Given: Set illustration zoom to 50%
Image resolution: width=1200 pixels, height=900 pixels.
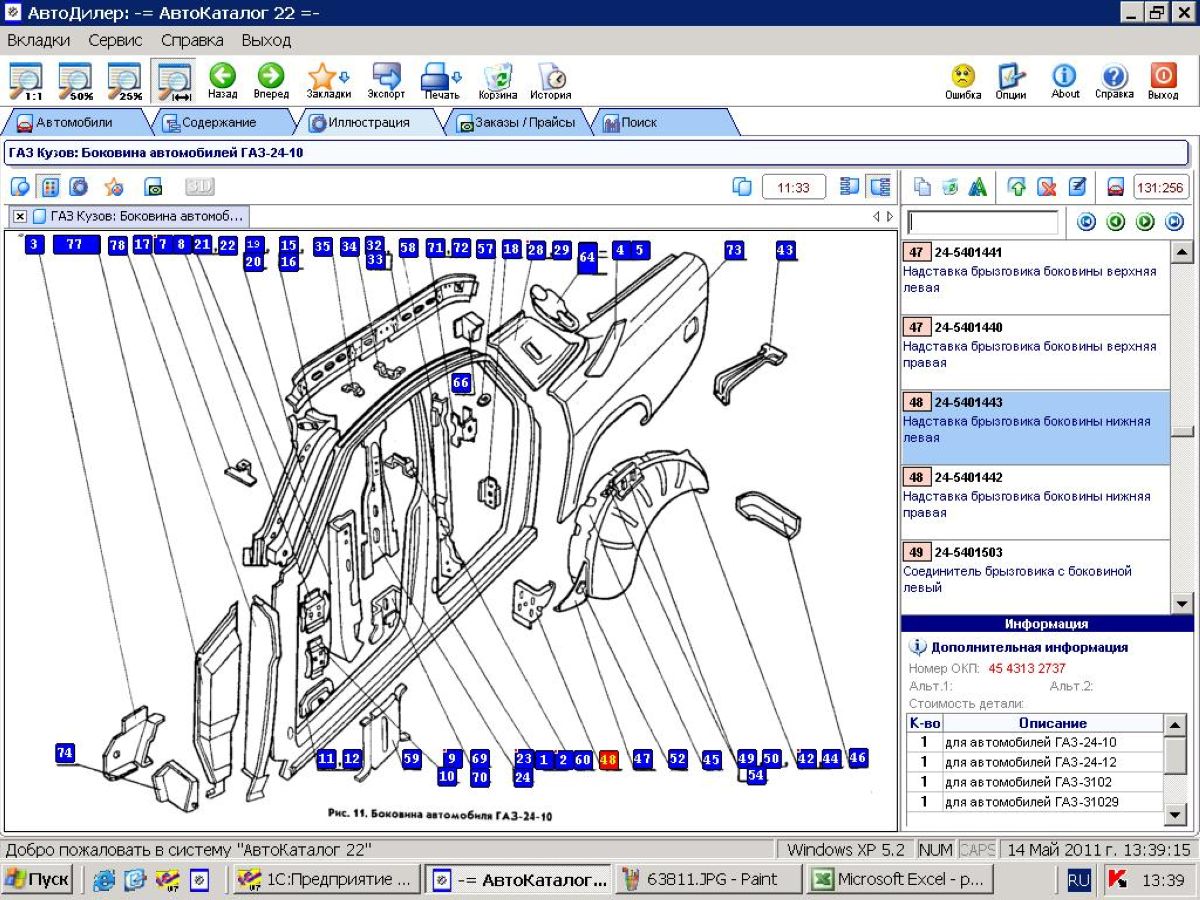Looking at the screenshot, I should (75, 82).
